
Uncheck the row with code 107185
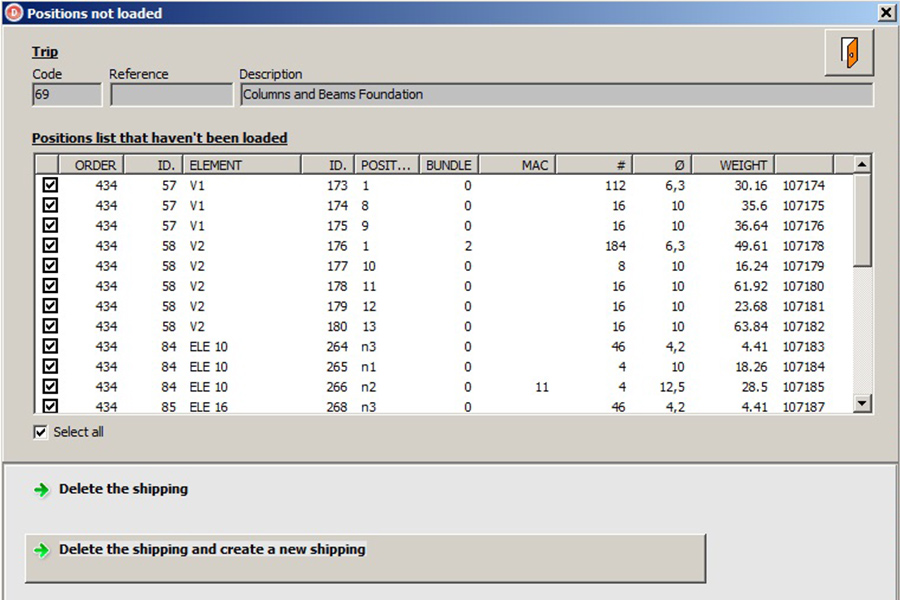tap(50, 386)
